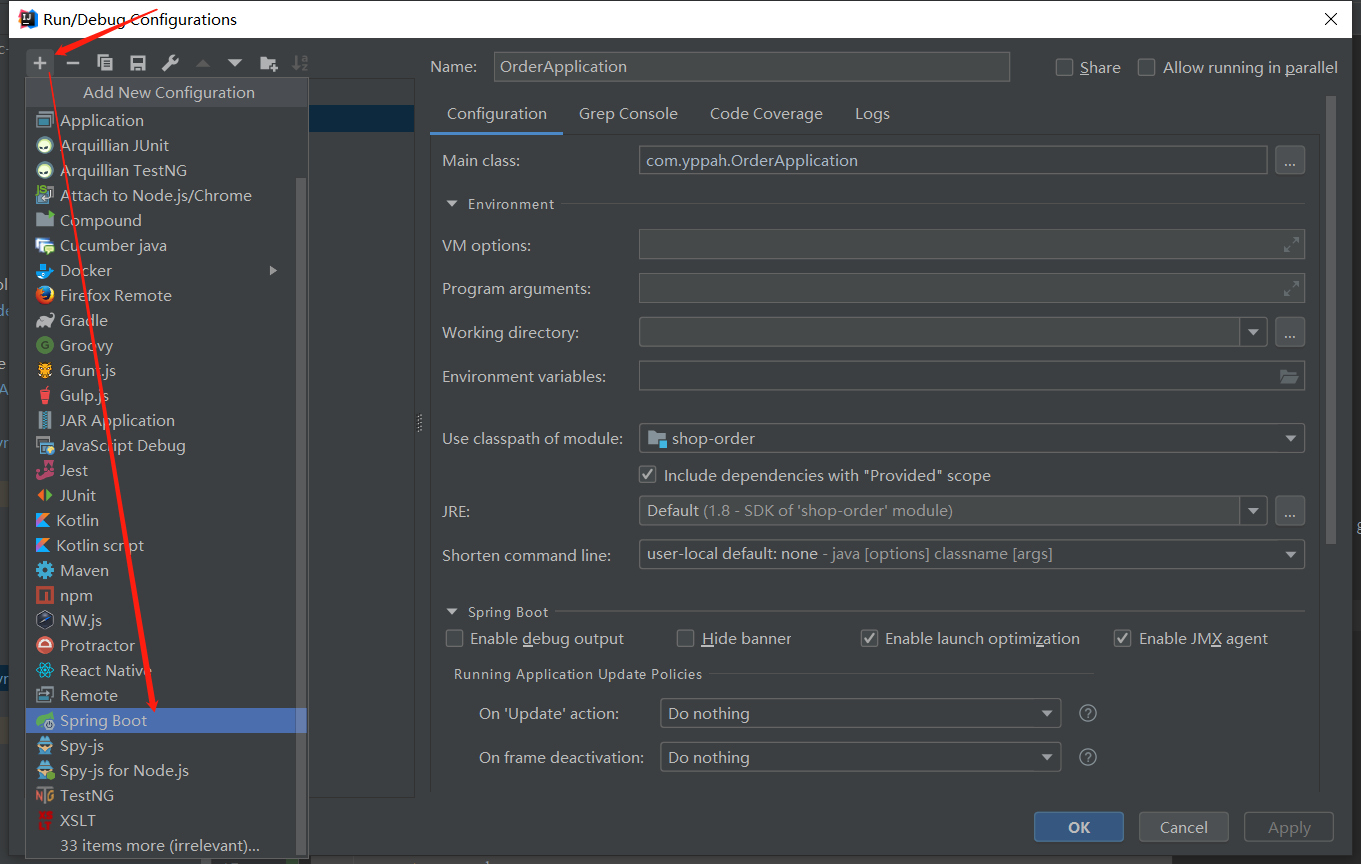Image resolution: width=1361 pixels, height=864 pixels.
Task: Toggle Include dependencies with Provided scope
Action: pos(648,475)
